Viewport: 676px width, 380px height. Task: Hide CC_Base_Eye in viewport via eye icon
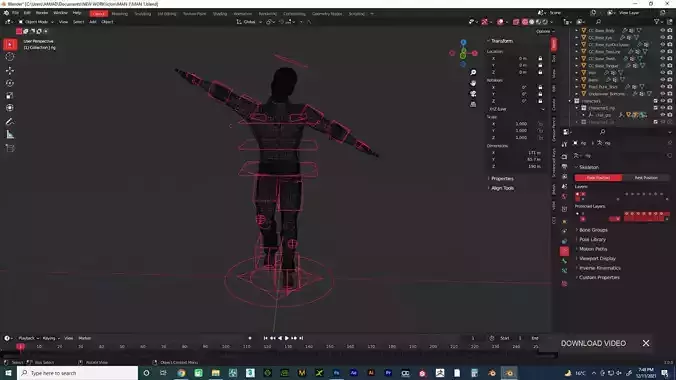click(663, 38)
